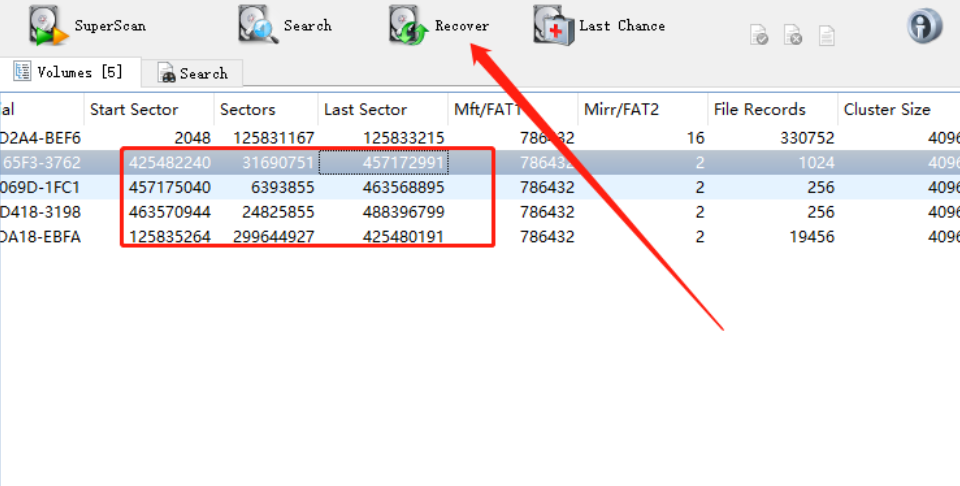Sort by Mft/FAT1 column header

pos(512,110)
